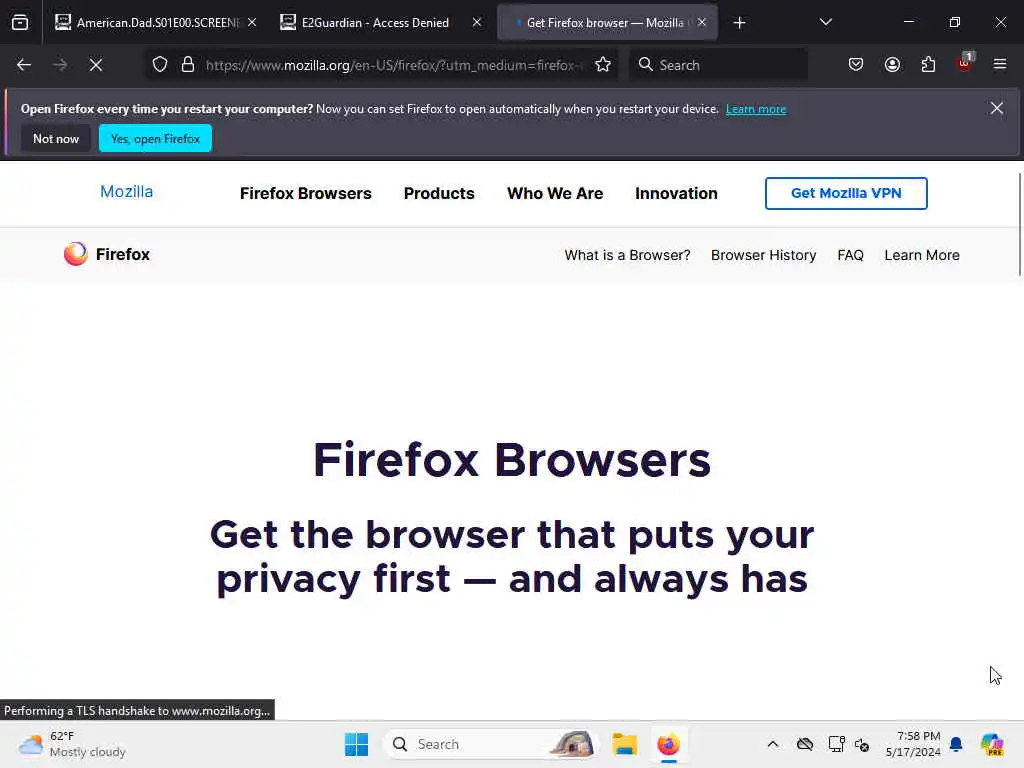
Task: Dismiss the startup notification bar
Action: [997, 108]
